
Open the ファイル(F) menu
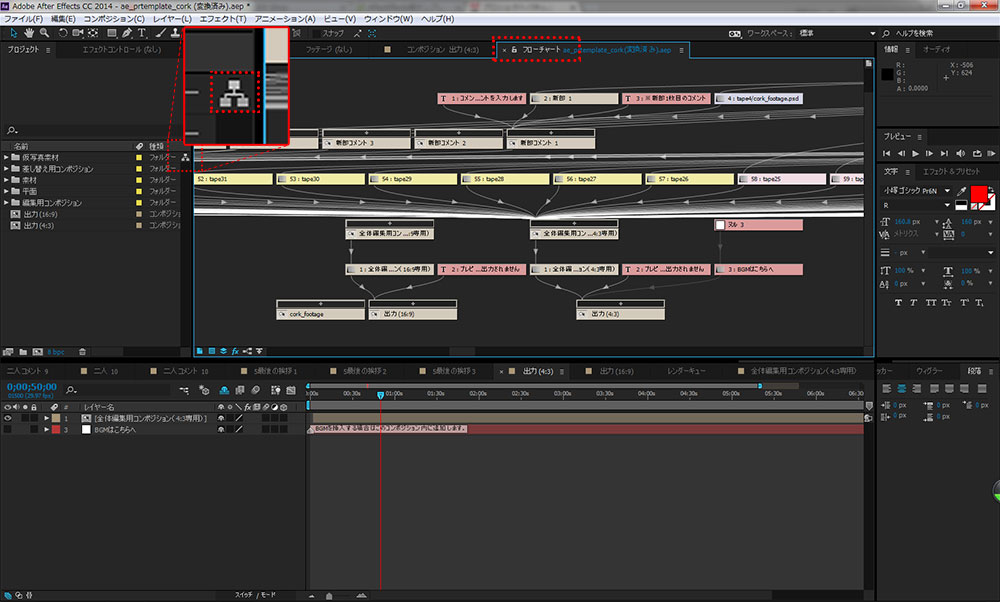click(x=24, y=18)
